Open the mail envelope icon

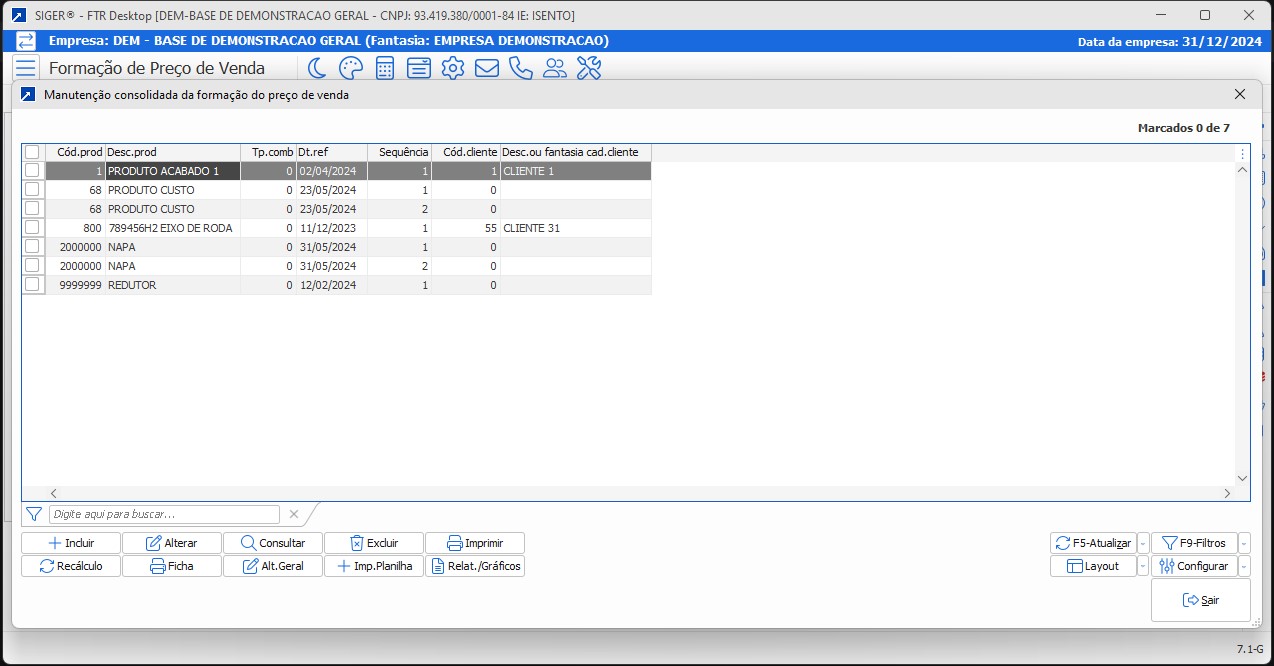point(487,68)
